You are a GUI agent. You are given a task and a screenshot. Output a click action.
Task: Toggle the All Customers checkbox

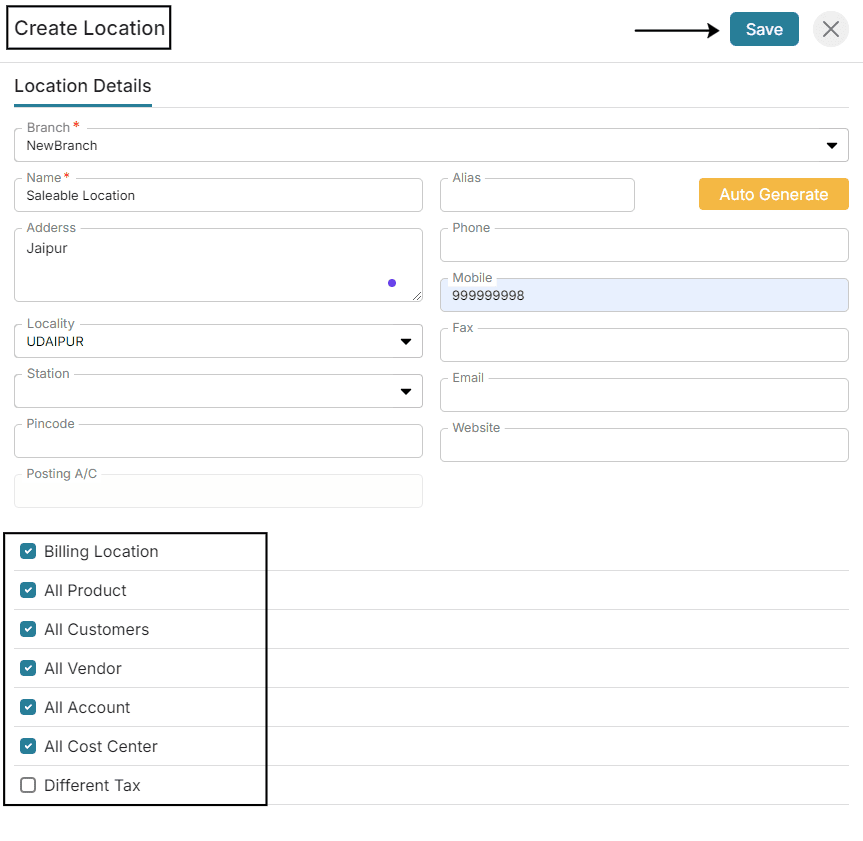point(28,629)
